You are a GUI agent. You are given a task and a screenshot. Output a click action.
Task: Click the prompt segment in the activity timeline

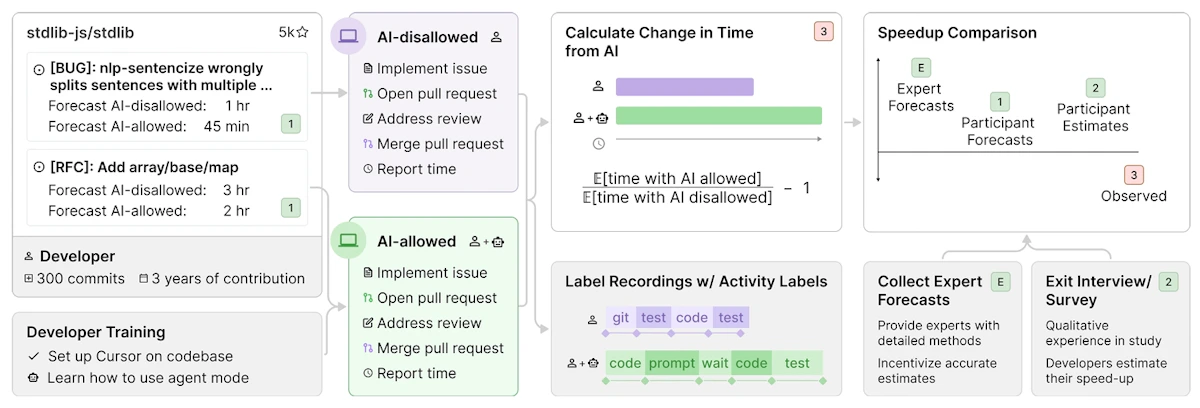(671, 363)
